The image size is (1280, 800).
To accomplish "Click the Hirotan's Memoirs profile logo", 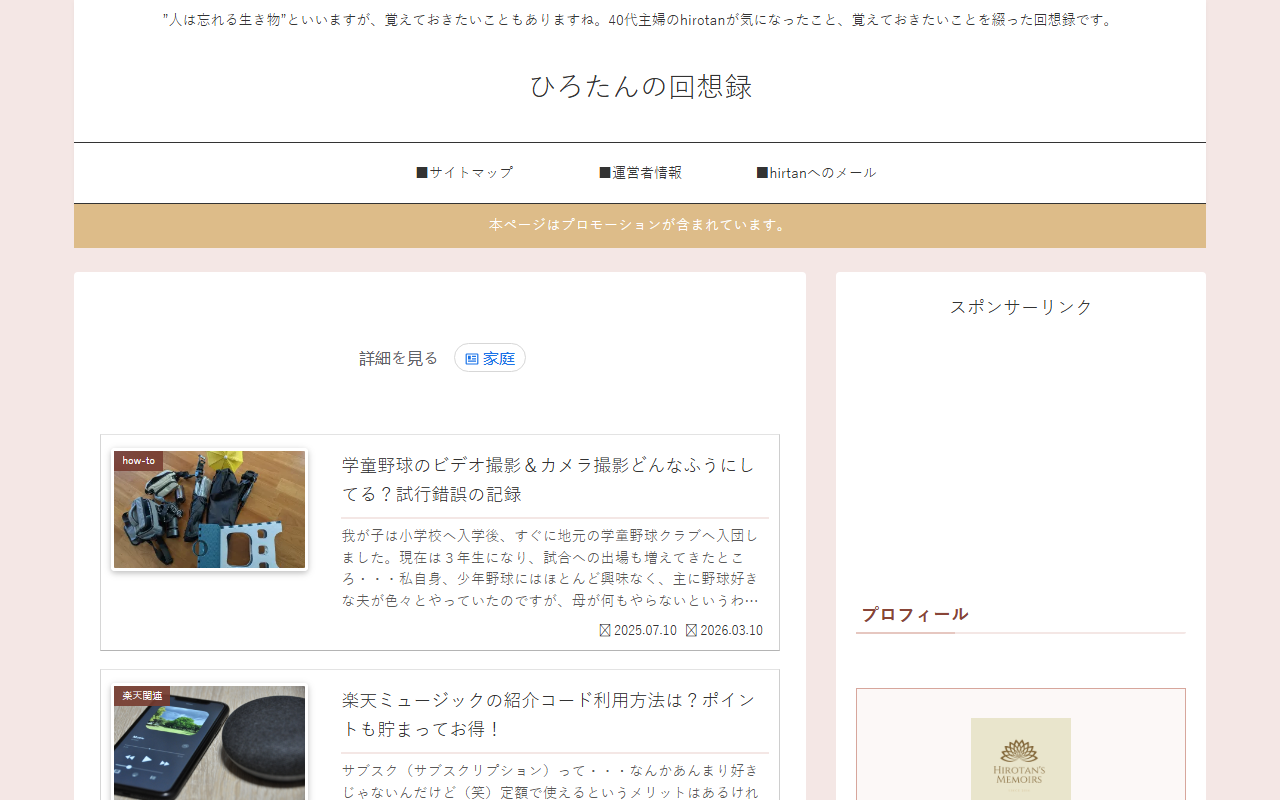I will [x=1021, y=759].
